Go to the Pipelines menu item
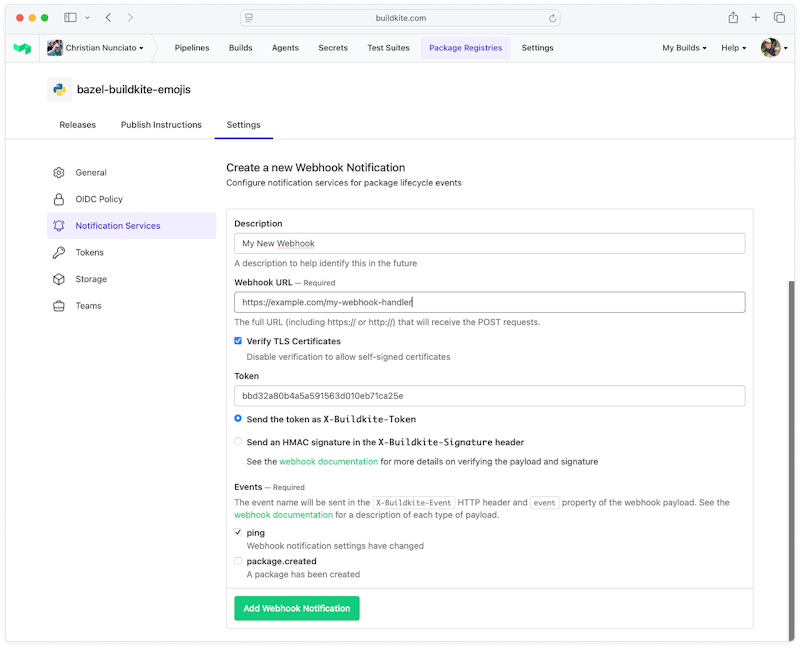Screen dimensions: 800x648 pos(191,47)
